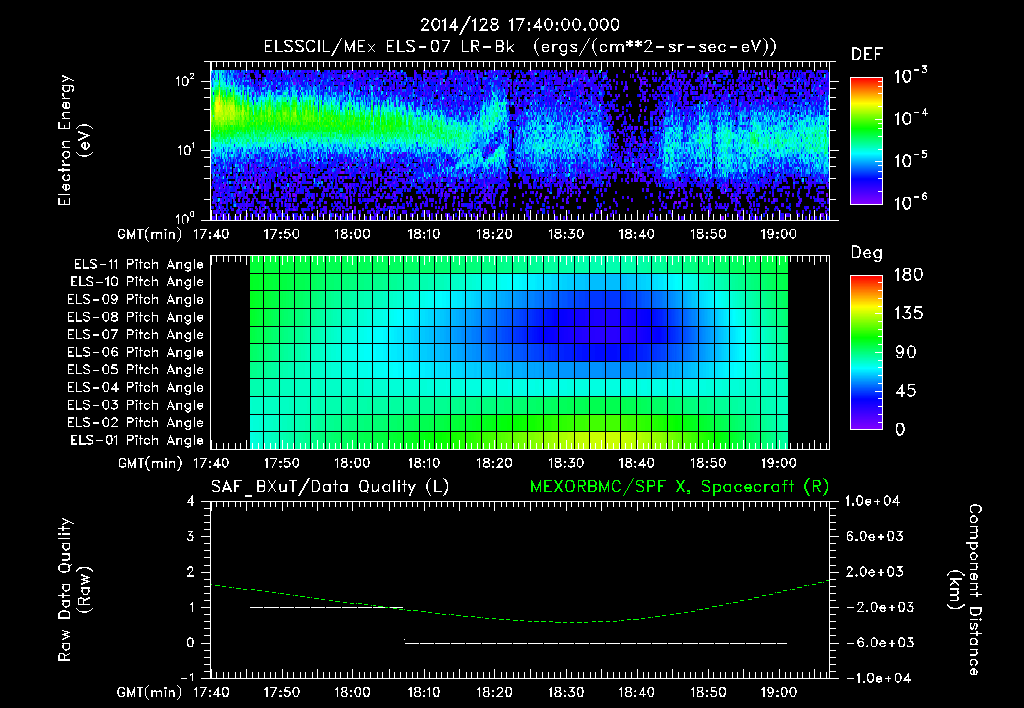Click the SAF_BXuT/Data Quality (L) label

coord(330,487)
